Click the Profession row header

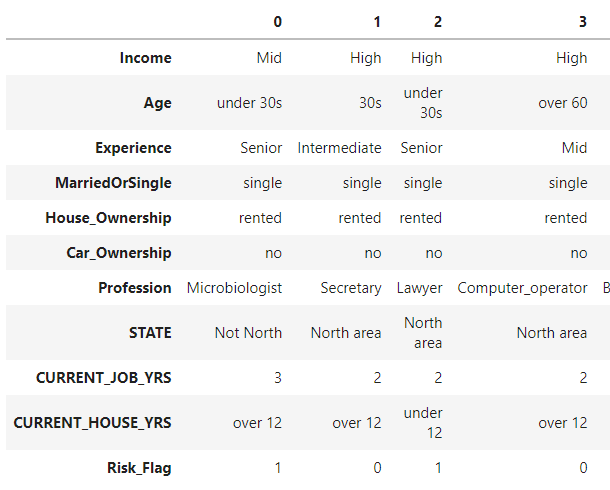(135, 288)
